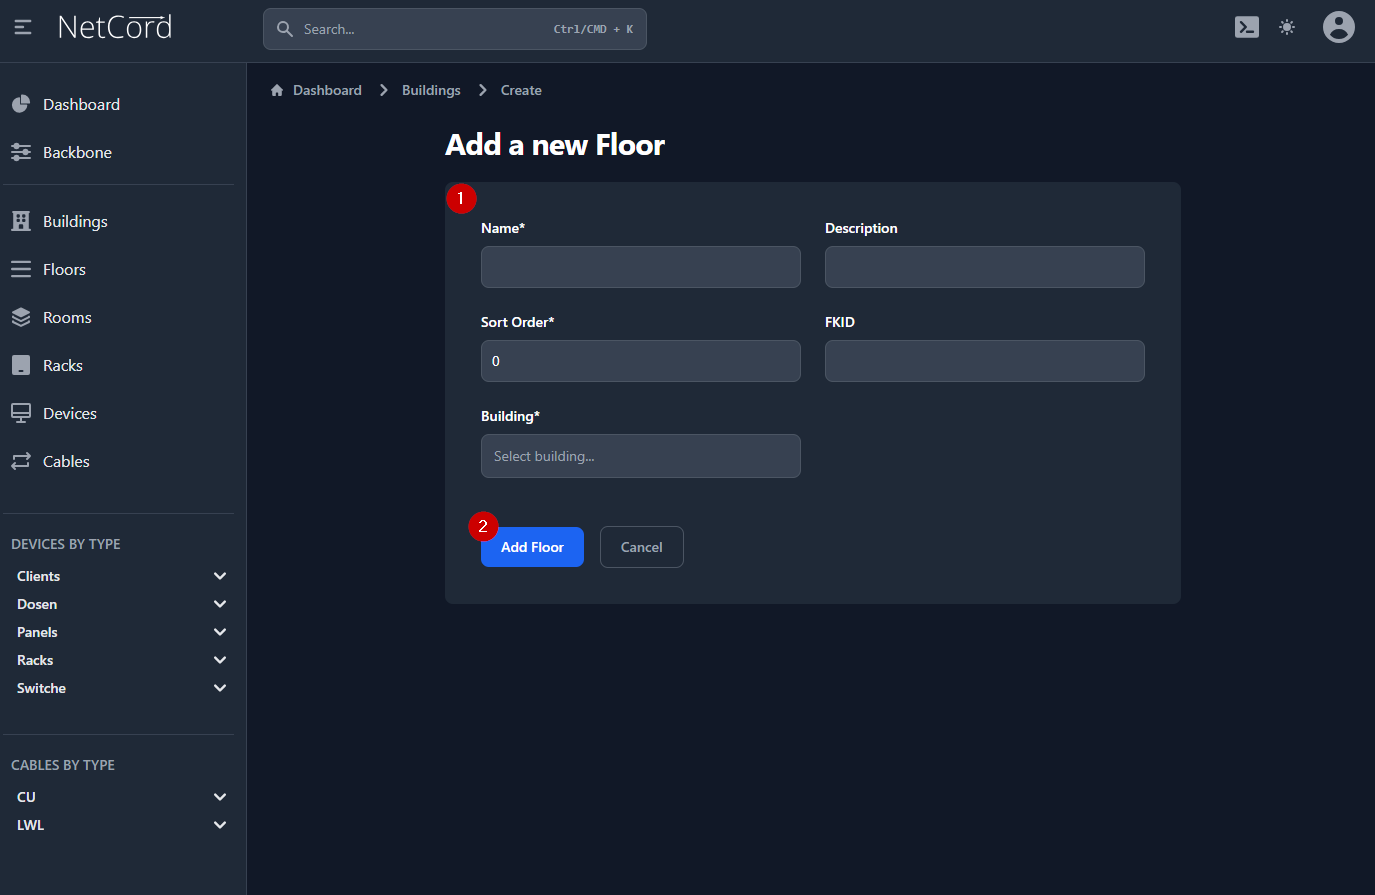Expand the LWL cable type
The width and height of the screenshot is (1375, 895).
220,825
